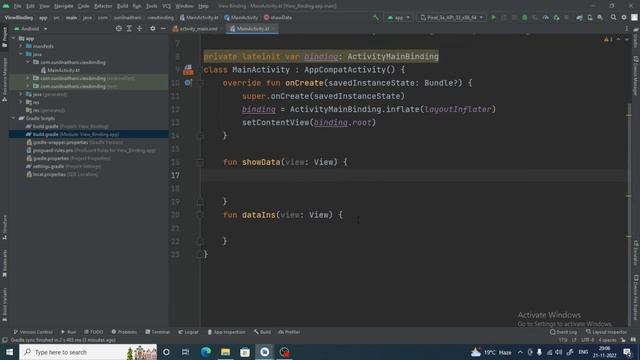640x360 pixels.
Task: Expand all in Project panel toolbar
Action: [129, 29]
